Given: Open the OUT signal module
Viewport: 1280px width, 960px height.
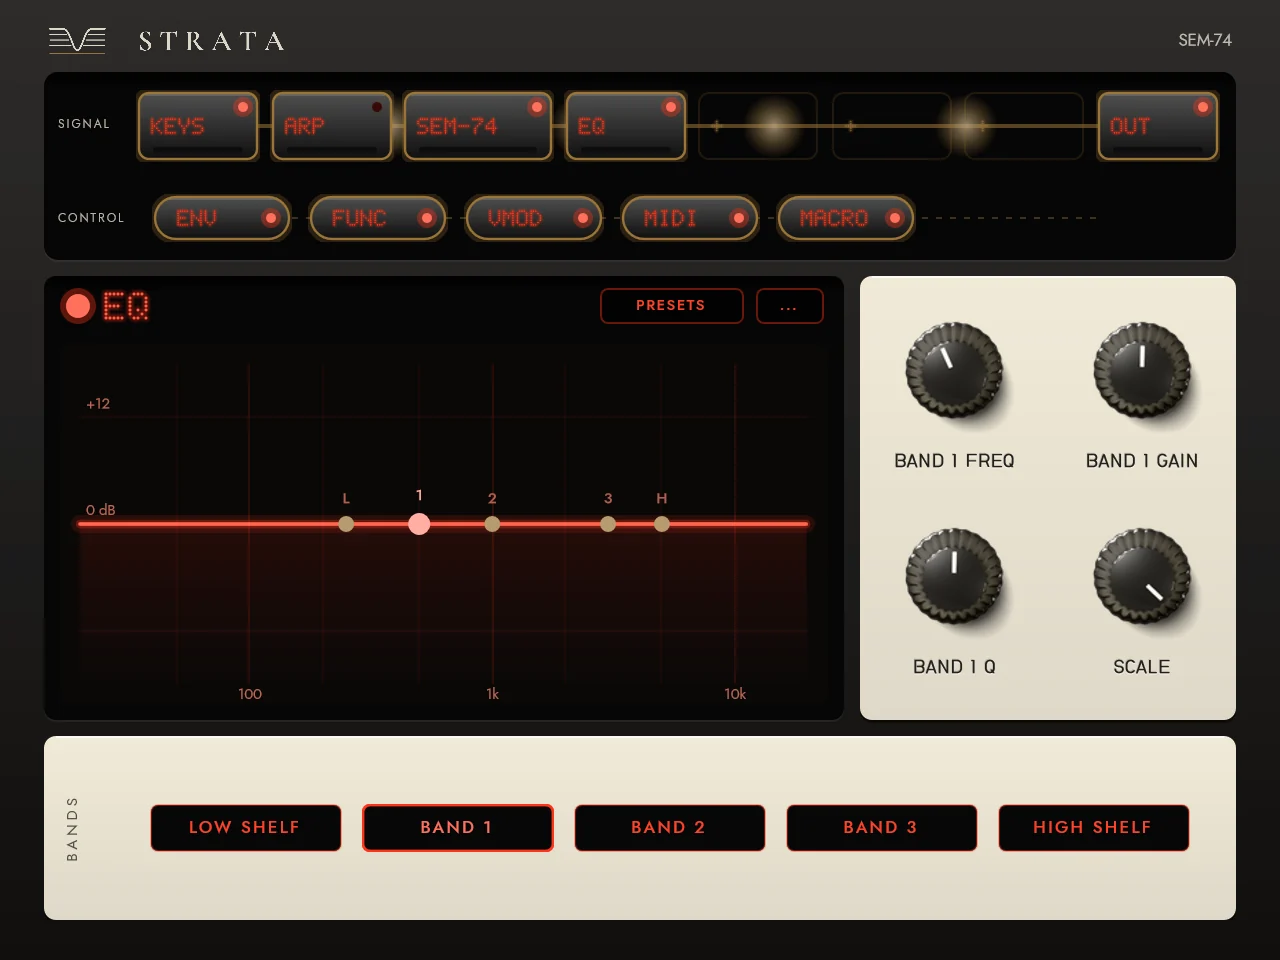Looking at the screenshot, I should coord(1158,126).
